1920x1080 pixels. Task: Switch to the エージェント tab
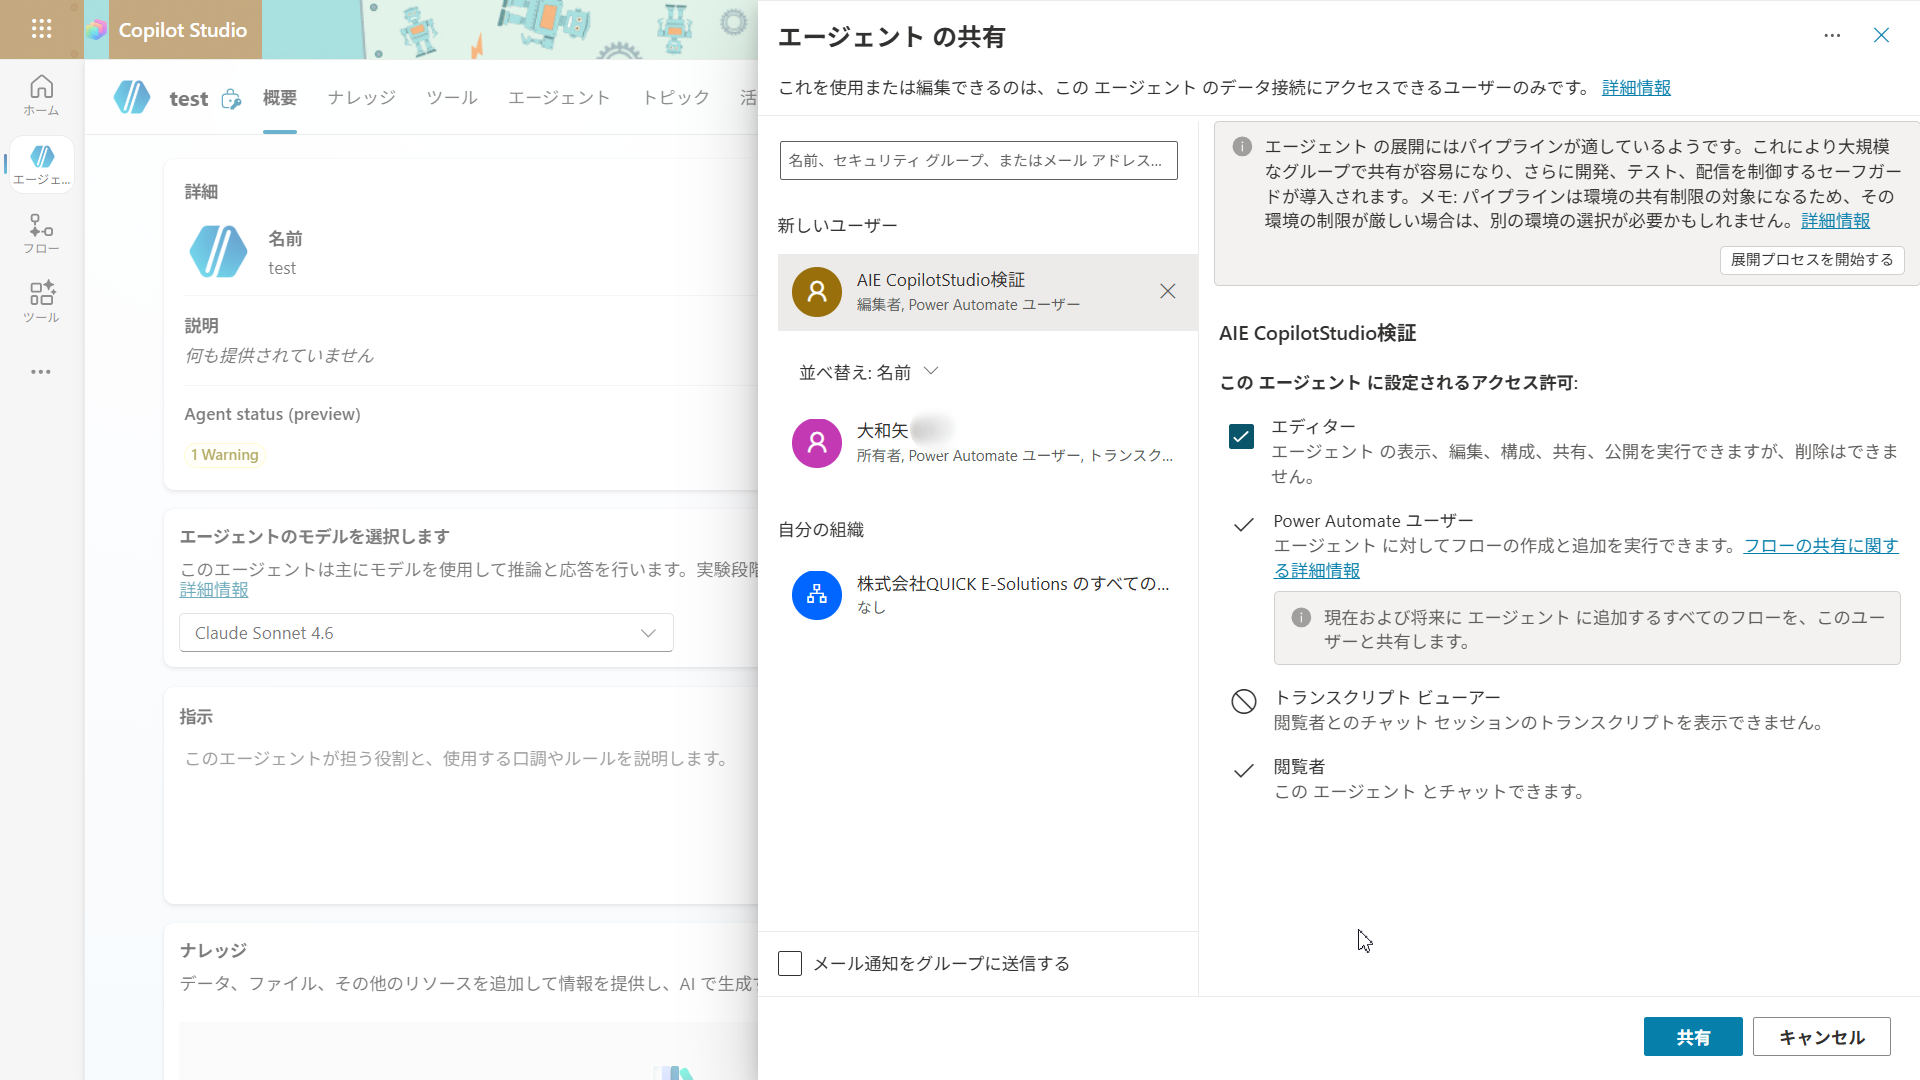point(559,98)
